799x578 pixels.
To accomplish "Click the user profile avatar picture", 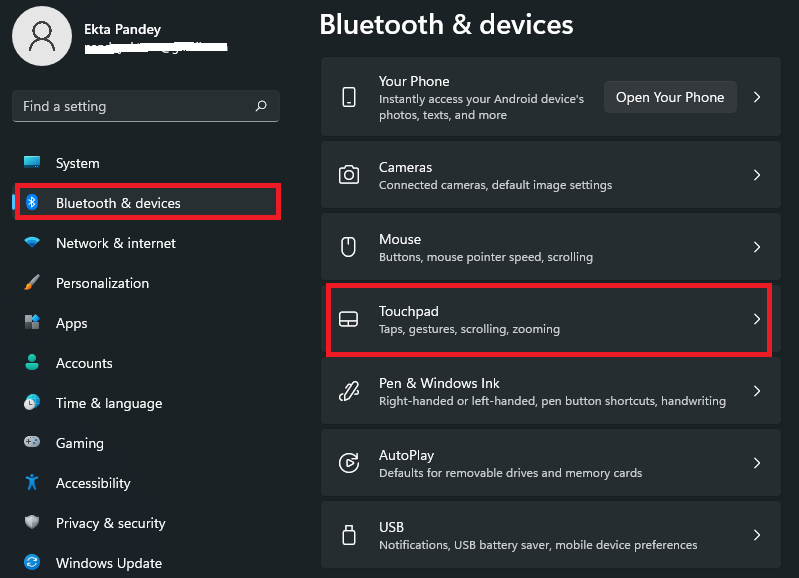I will click(41, 37).
